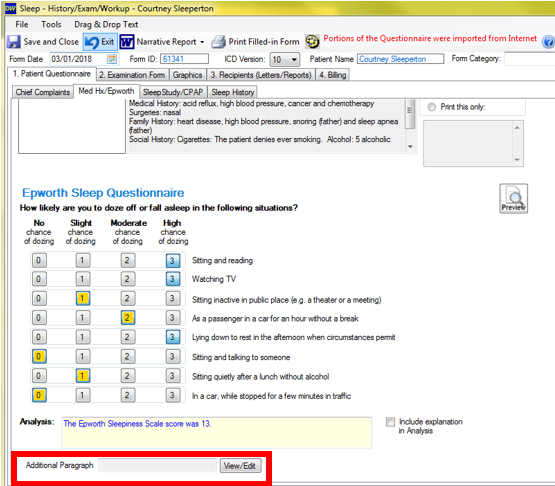The width and height of the screenshot is (555, 486).
Task: Click the Analysis text box
Action: pos(217,433)
